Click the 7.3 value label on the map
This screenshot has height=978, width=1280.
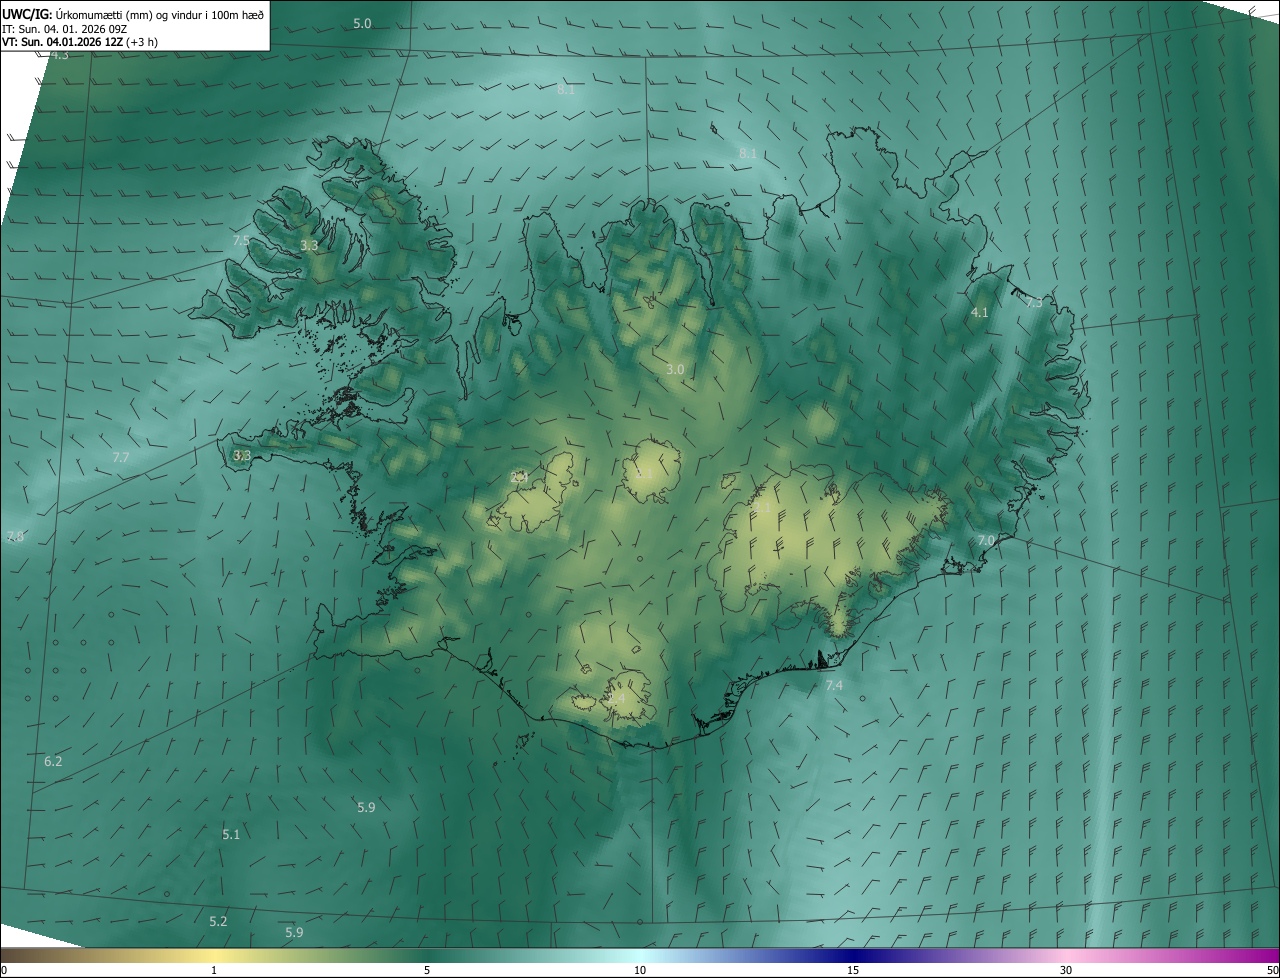click(1034, 302)
